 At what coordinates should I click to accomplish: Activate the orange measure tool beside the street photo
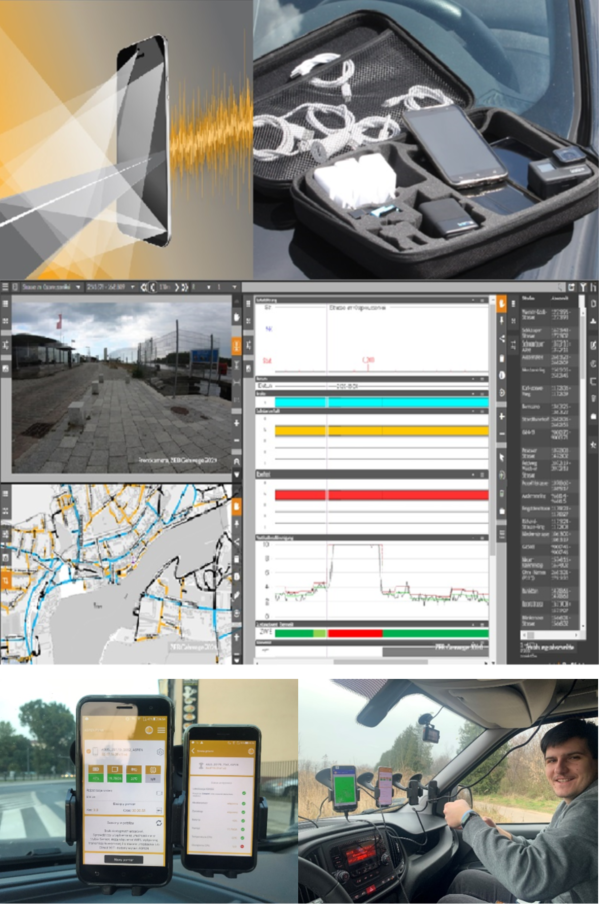[x=237, y=346]
